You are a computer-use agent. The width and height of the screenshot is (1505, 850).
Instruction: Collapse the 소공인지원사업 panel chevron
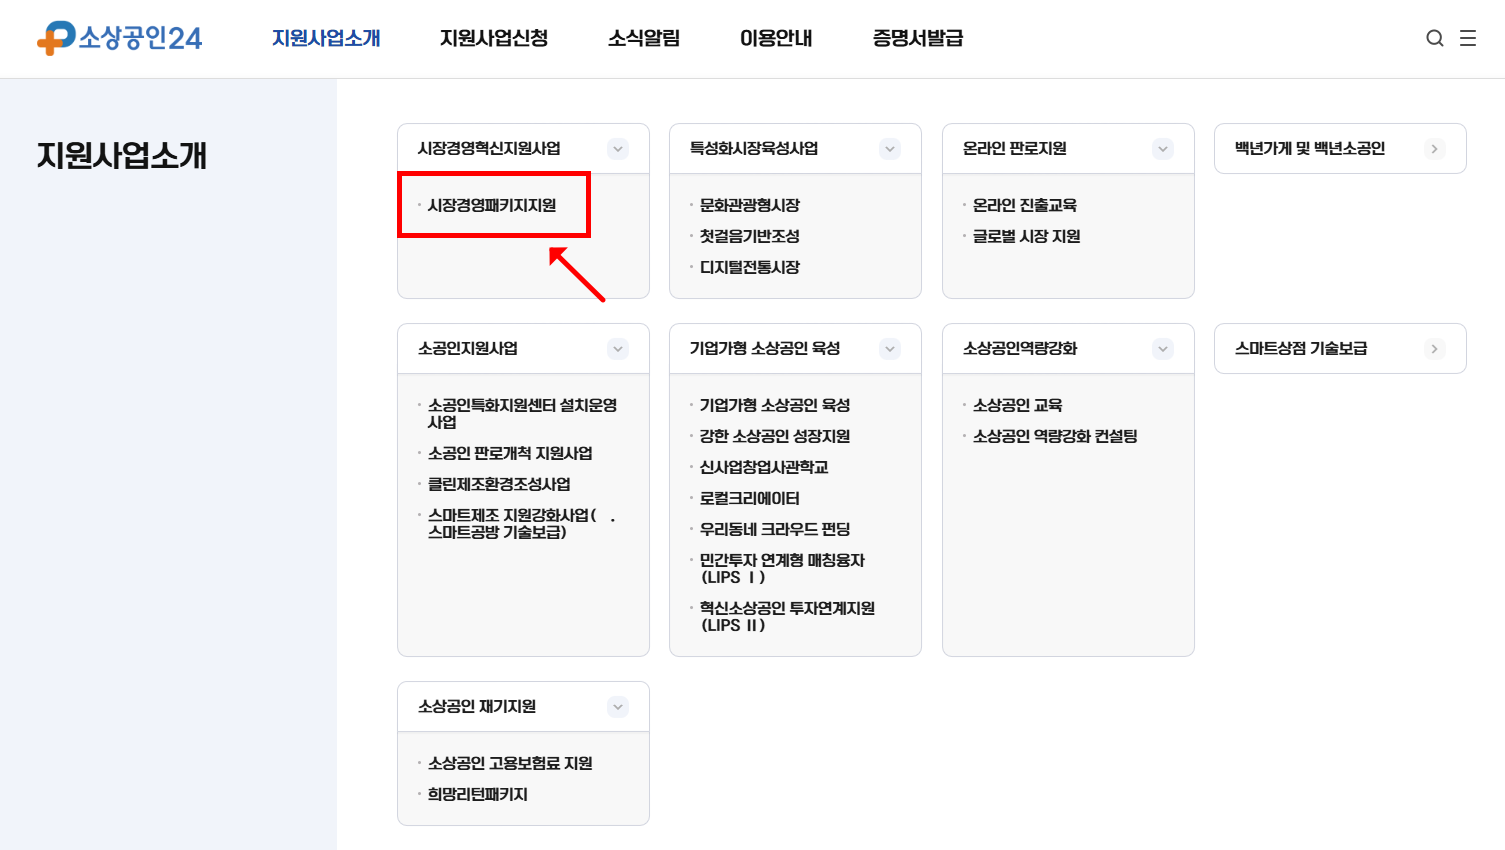(x=617, y=348)
